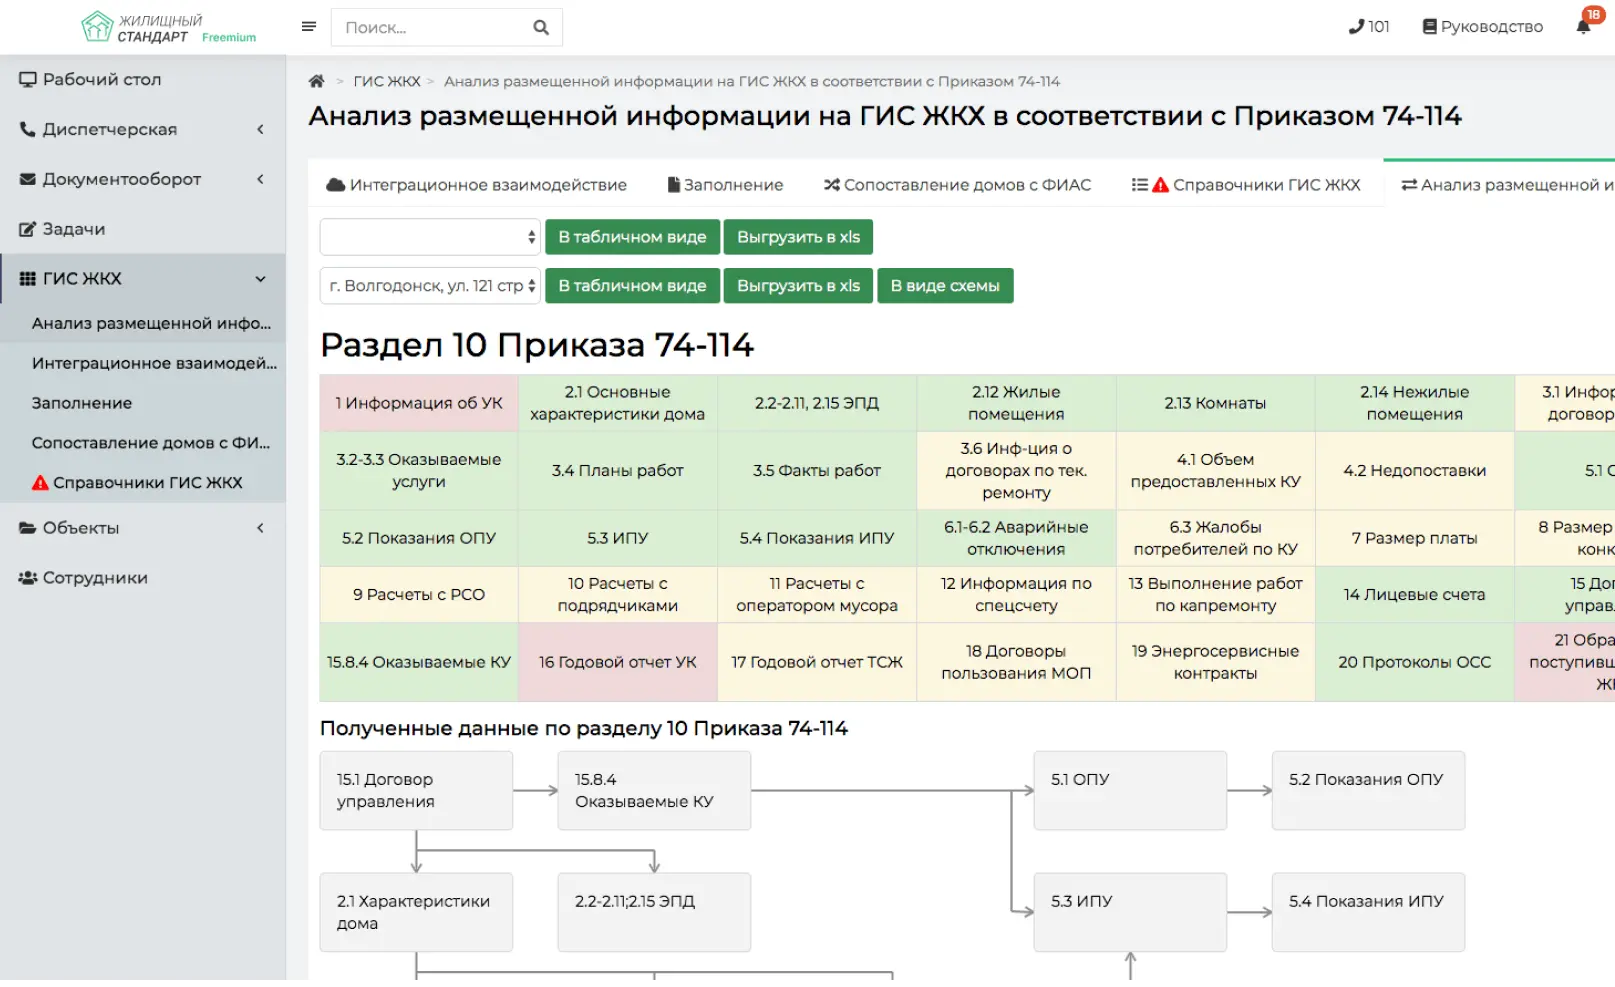Open the empty dropdown selector
This screenshot has width=1615, height=987.
click(430, 237)
